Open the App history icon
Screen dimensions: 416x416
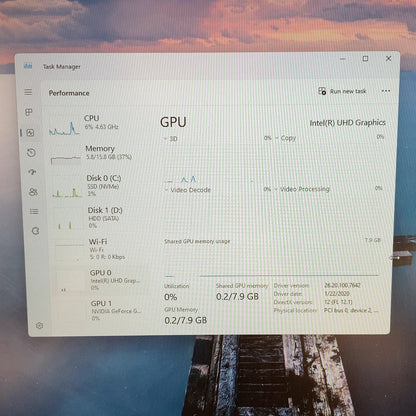31,153
